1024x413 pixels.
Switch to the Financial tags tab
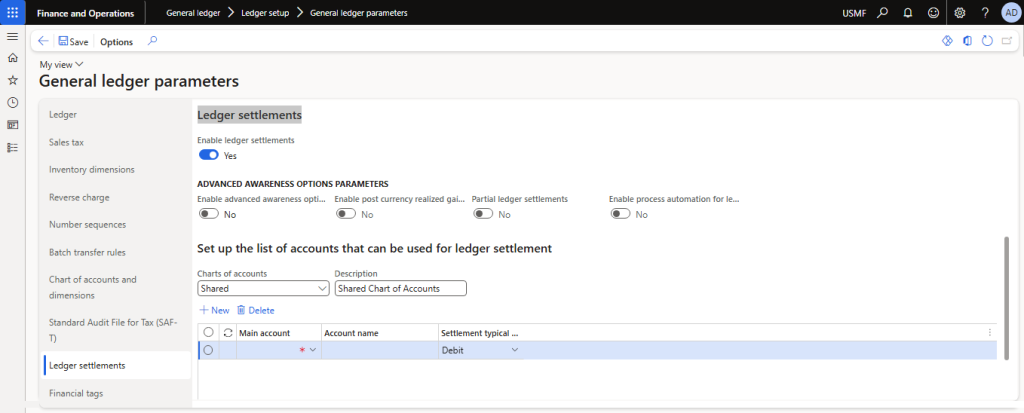pos(76,393)
